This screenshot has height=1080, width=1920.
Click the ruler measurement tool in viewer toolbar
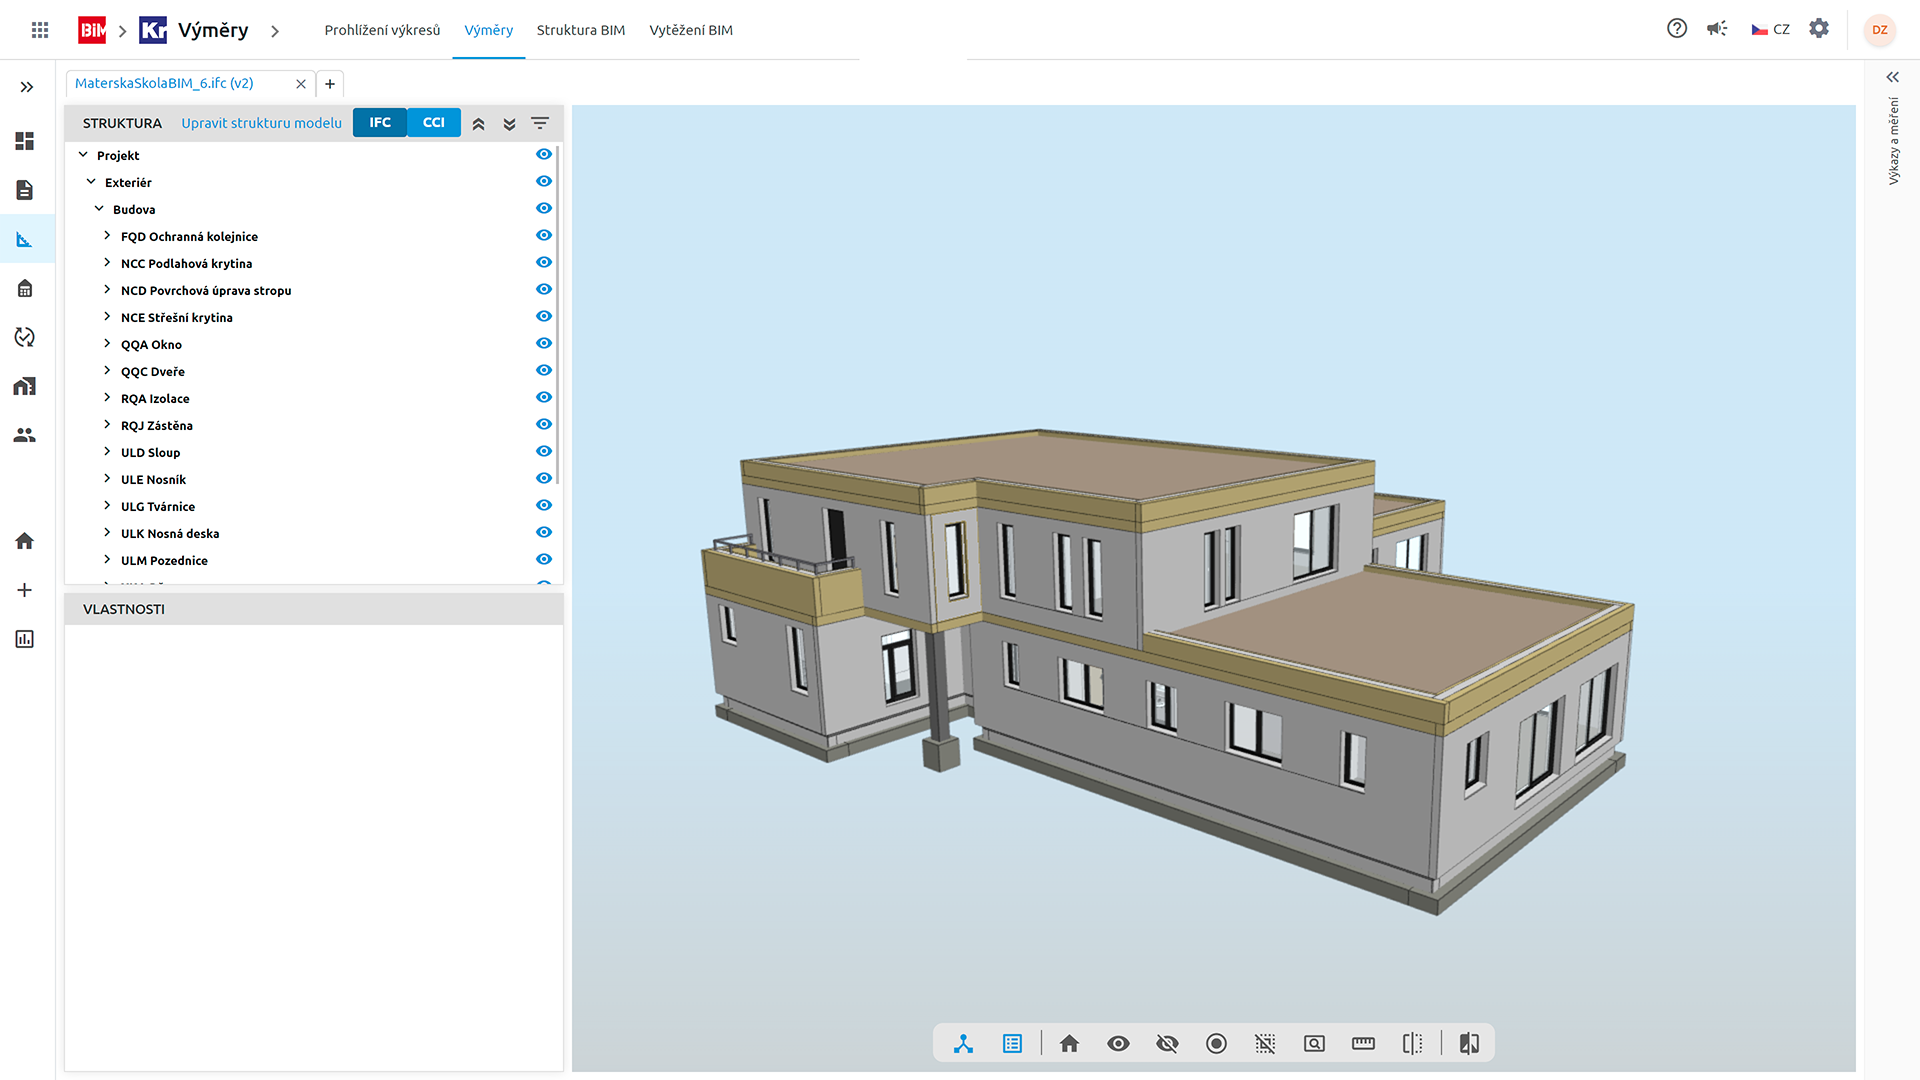[1363, 1044]
